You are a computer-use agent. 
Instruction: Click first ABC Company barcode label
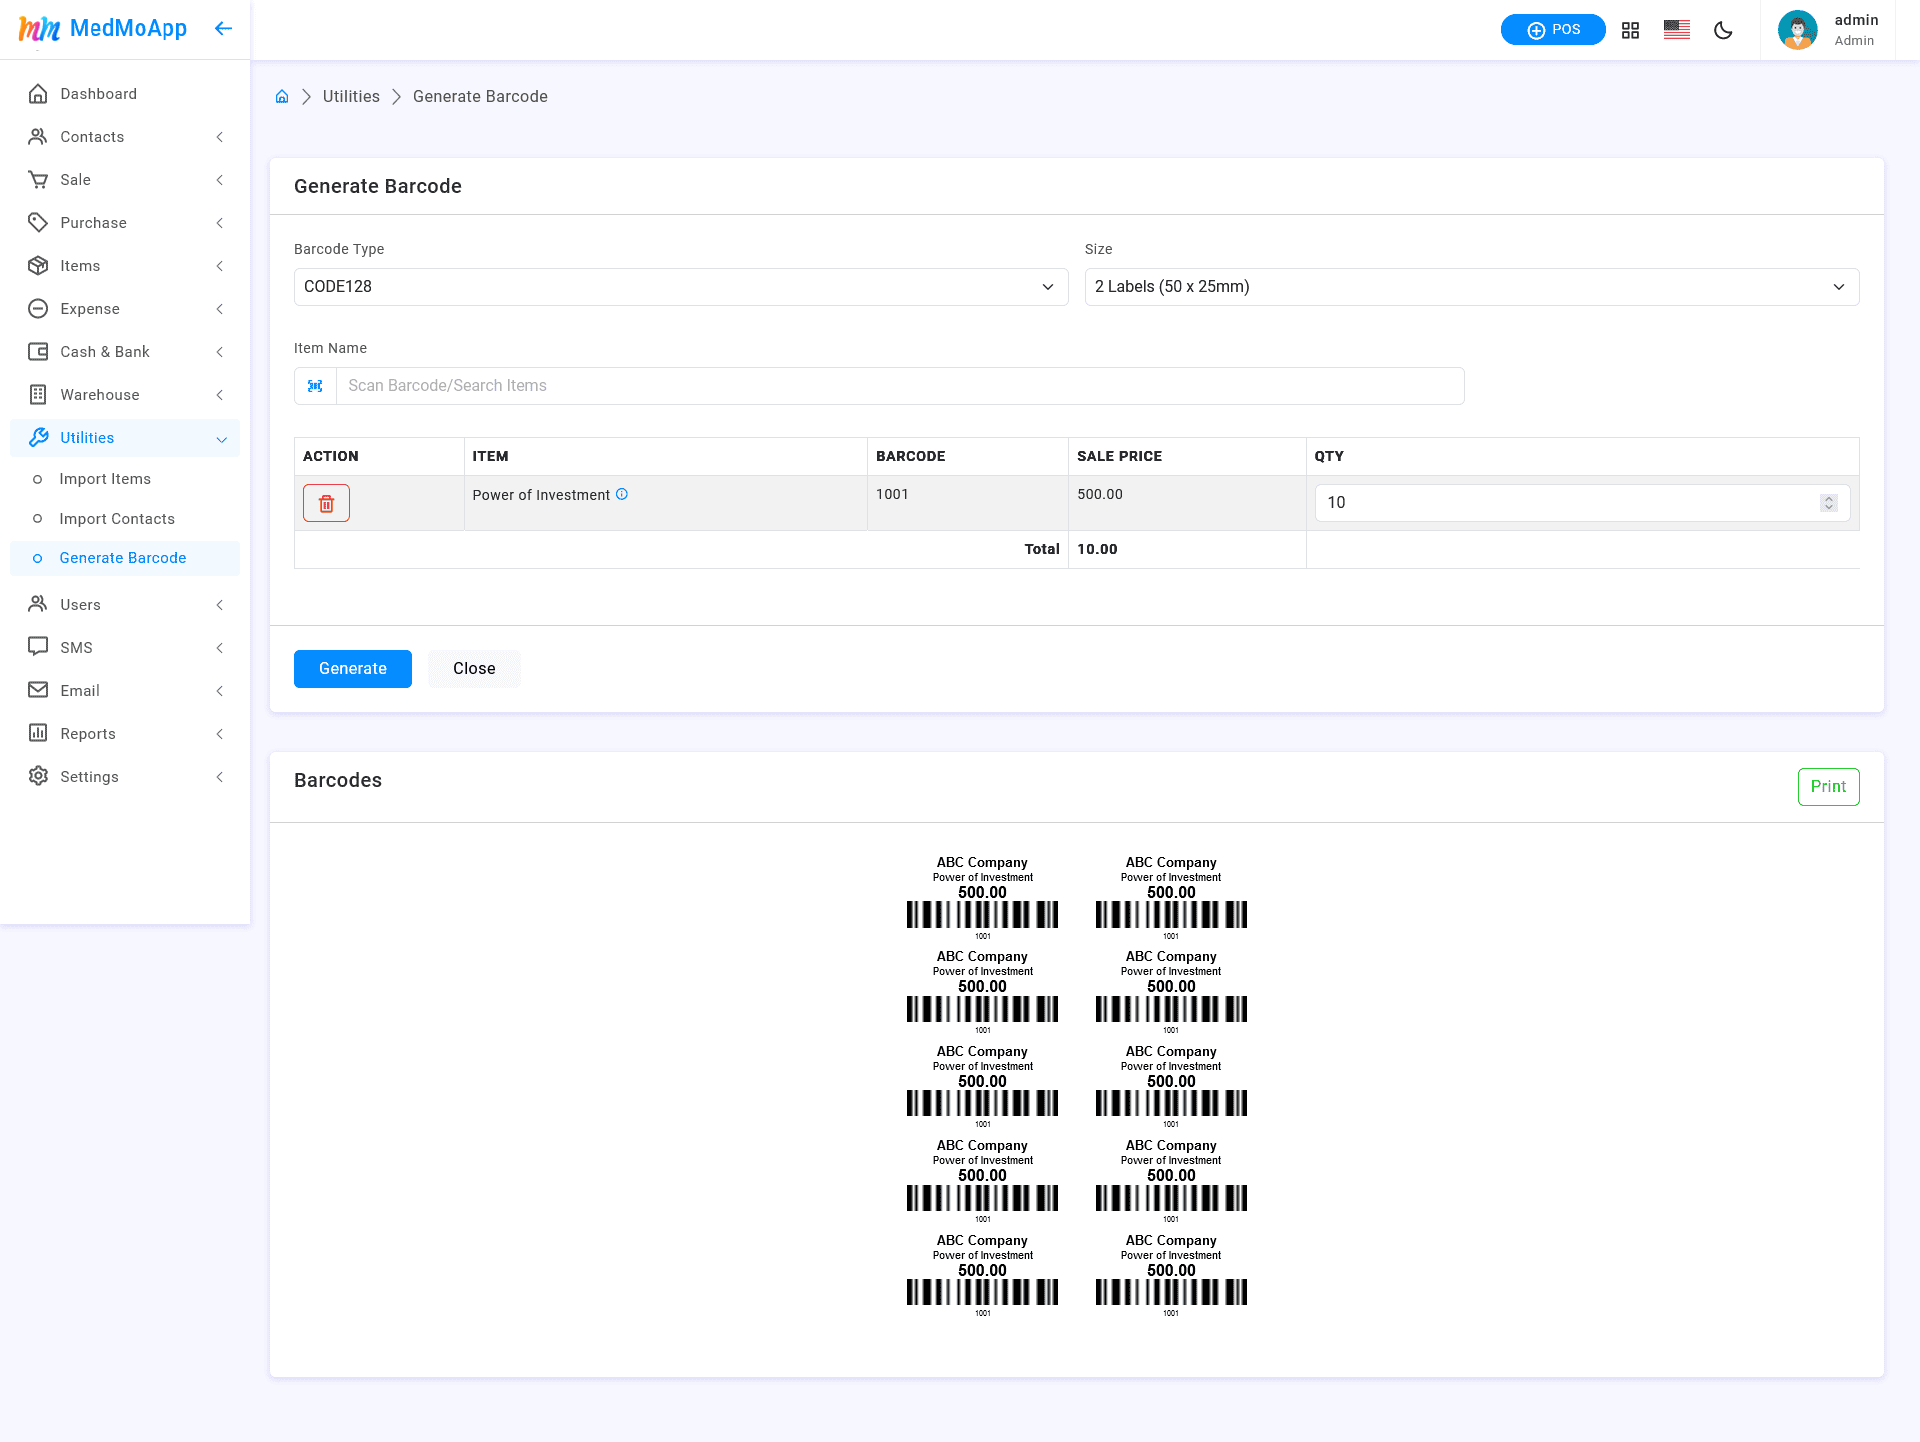(x=983, y=898)
